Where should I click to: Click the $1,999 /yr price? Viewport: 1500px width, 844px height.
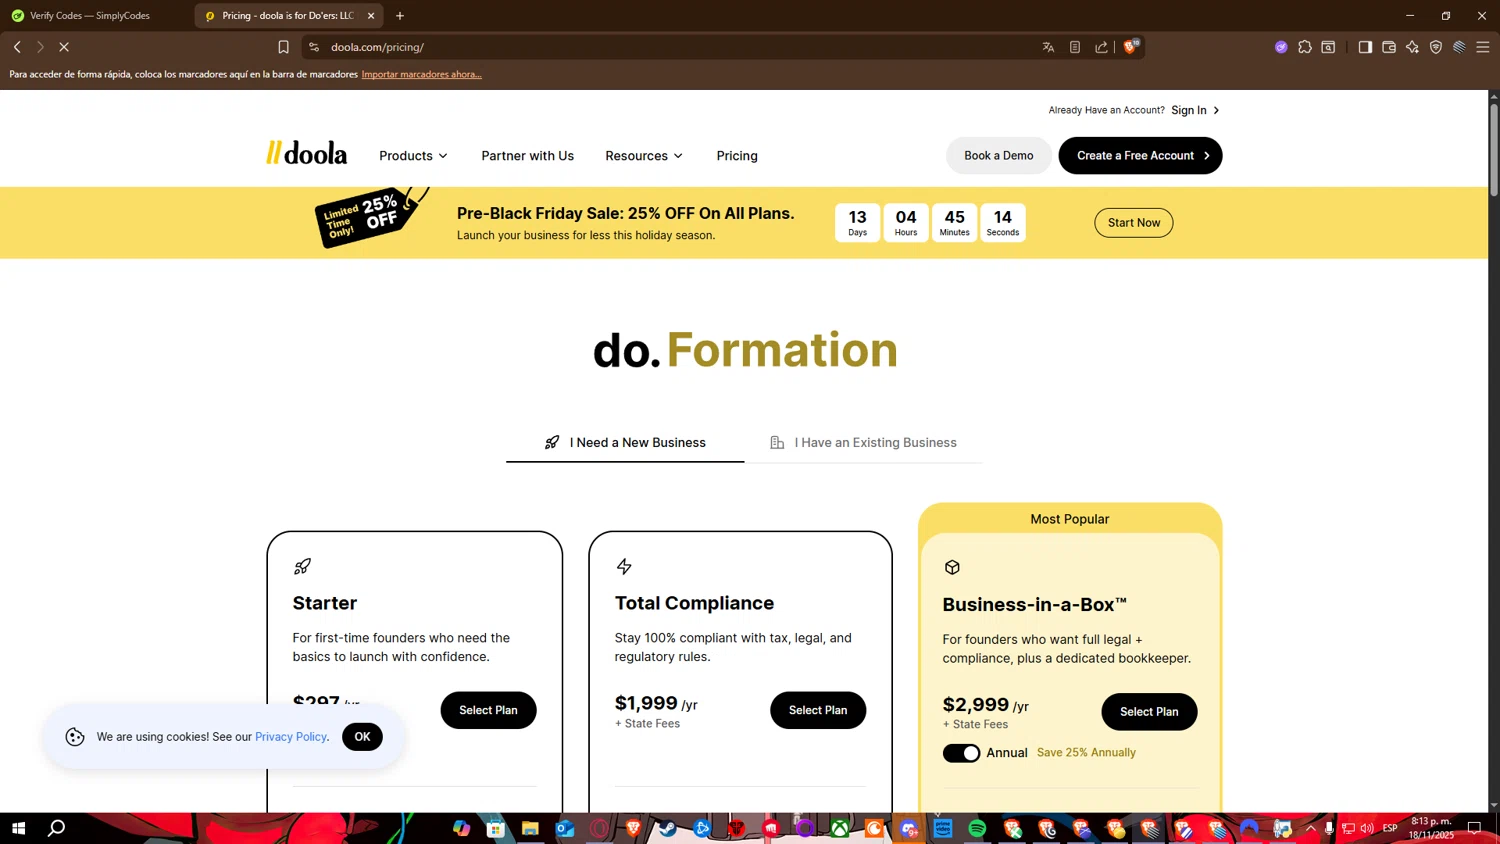pos(656,704)
